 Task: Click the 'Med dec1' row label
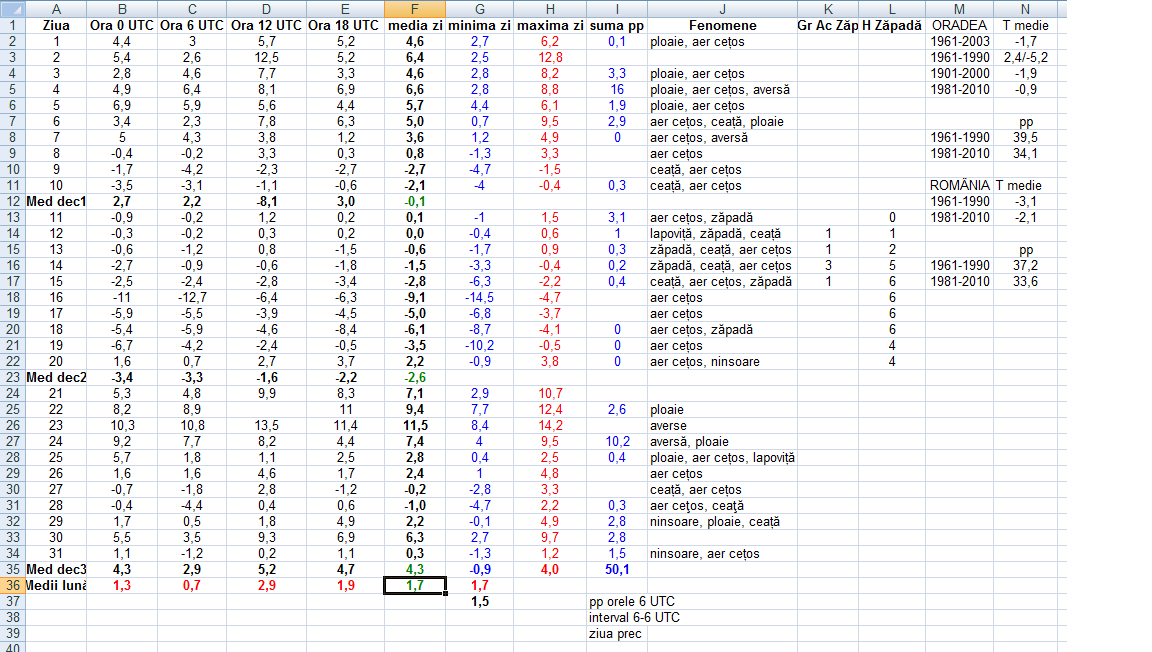(56, 201)
